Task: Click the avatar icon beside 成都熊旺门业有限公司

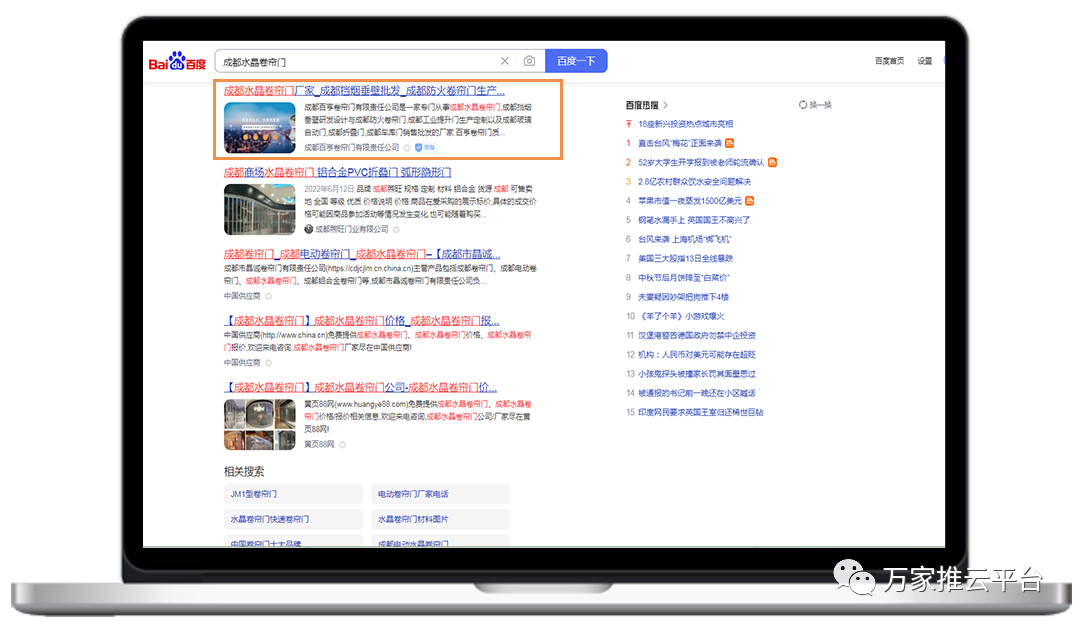Action: coord(309,229)
